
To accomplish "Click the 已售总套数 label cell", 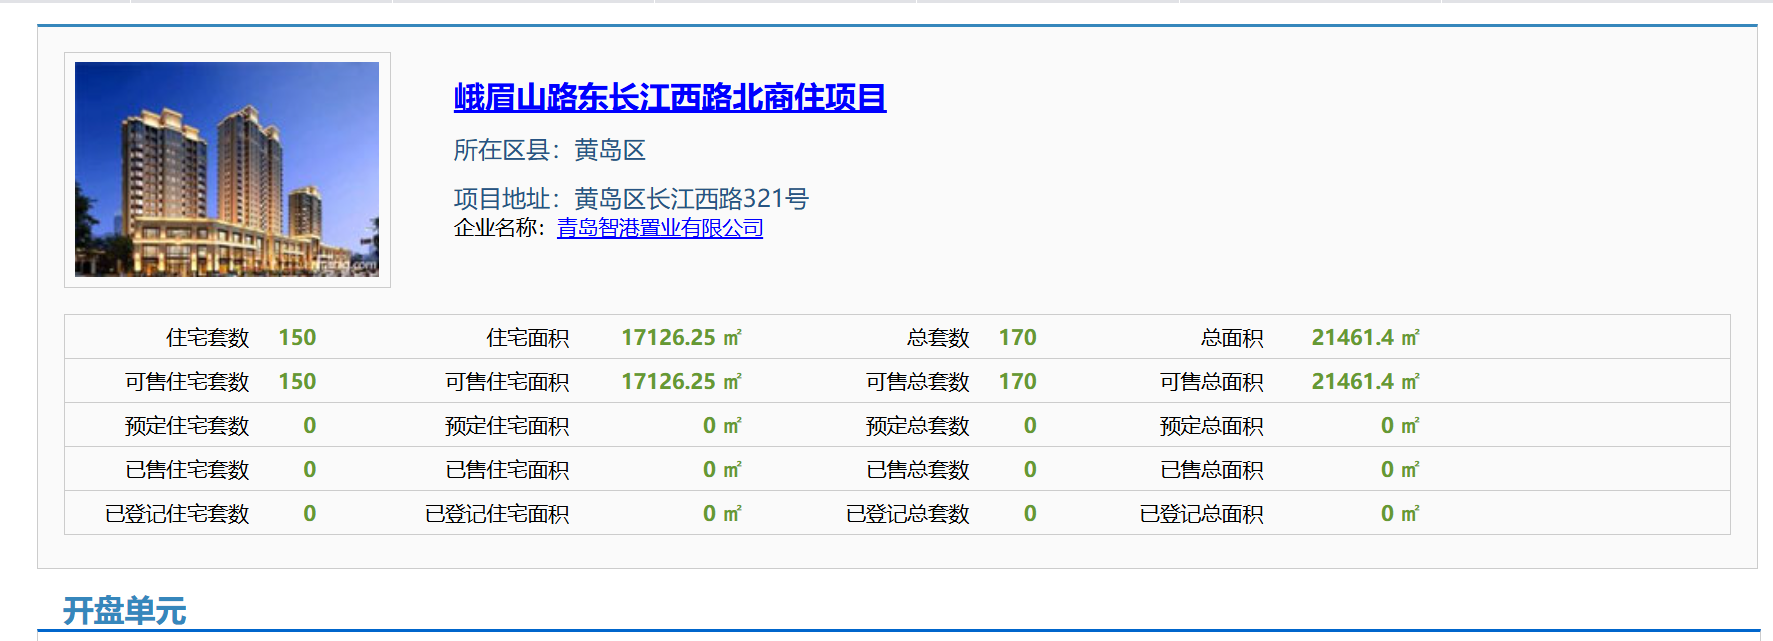I will click(918, 470).
